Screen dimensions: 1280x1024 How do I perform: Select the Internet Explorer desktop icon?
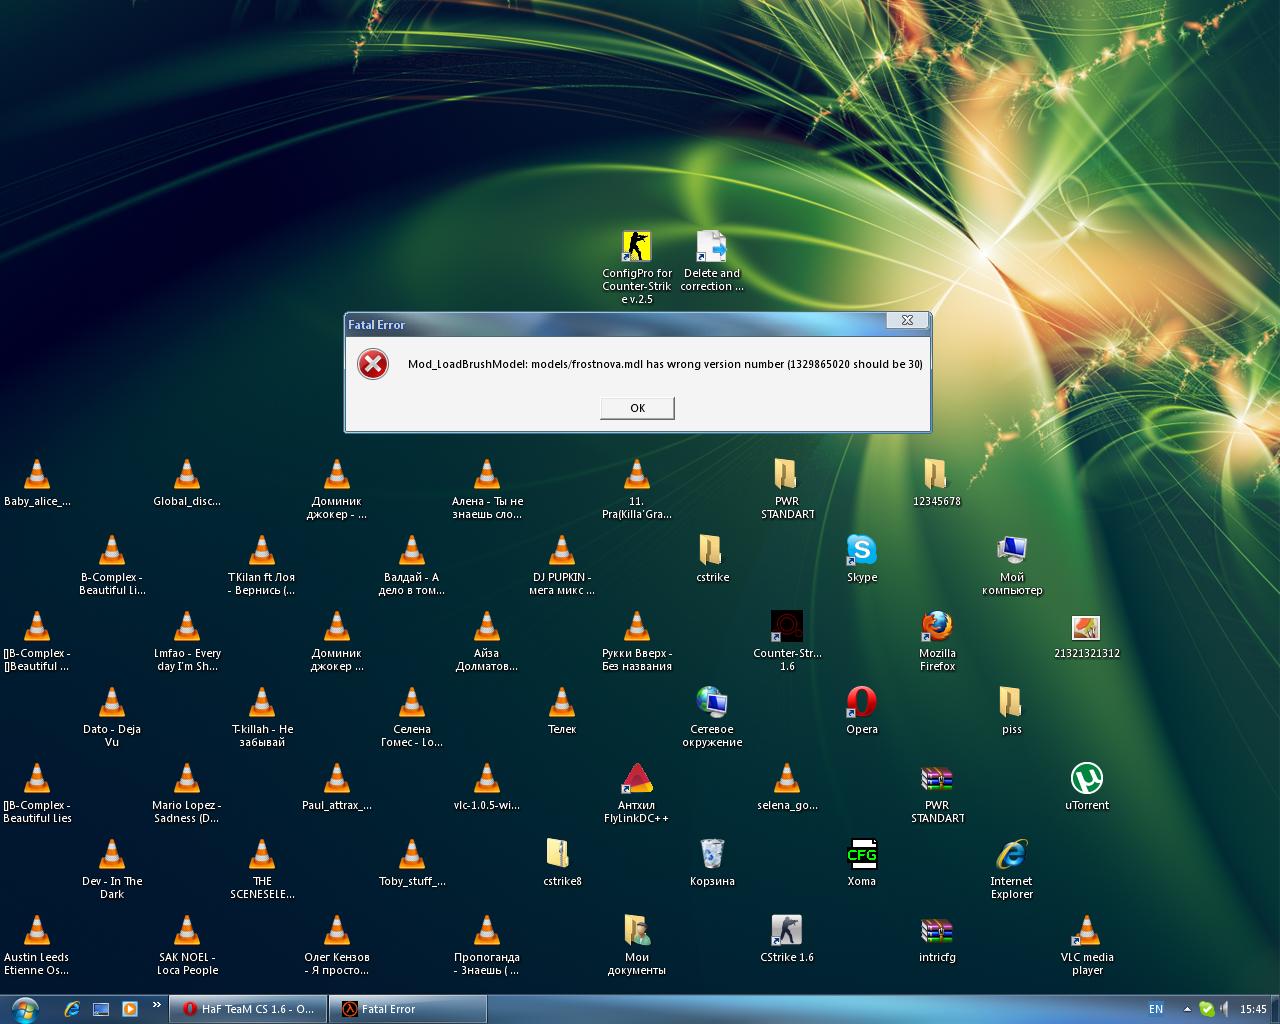[x=1011, y=856]
